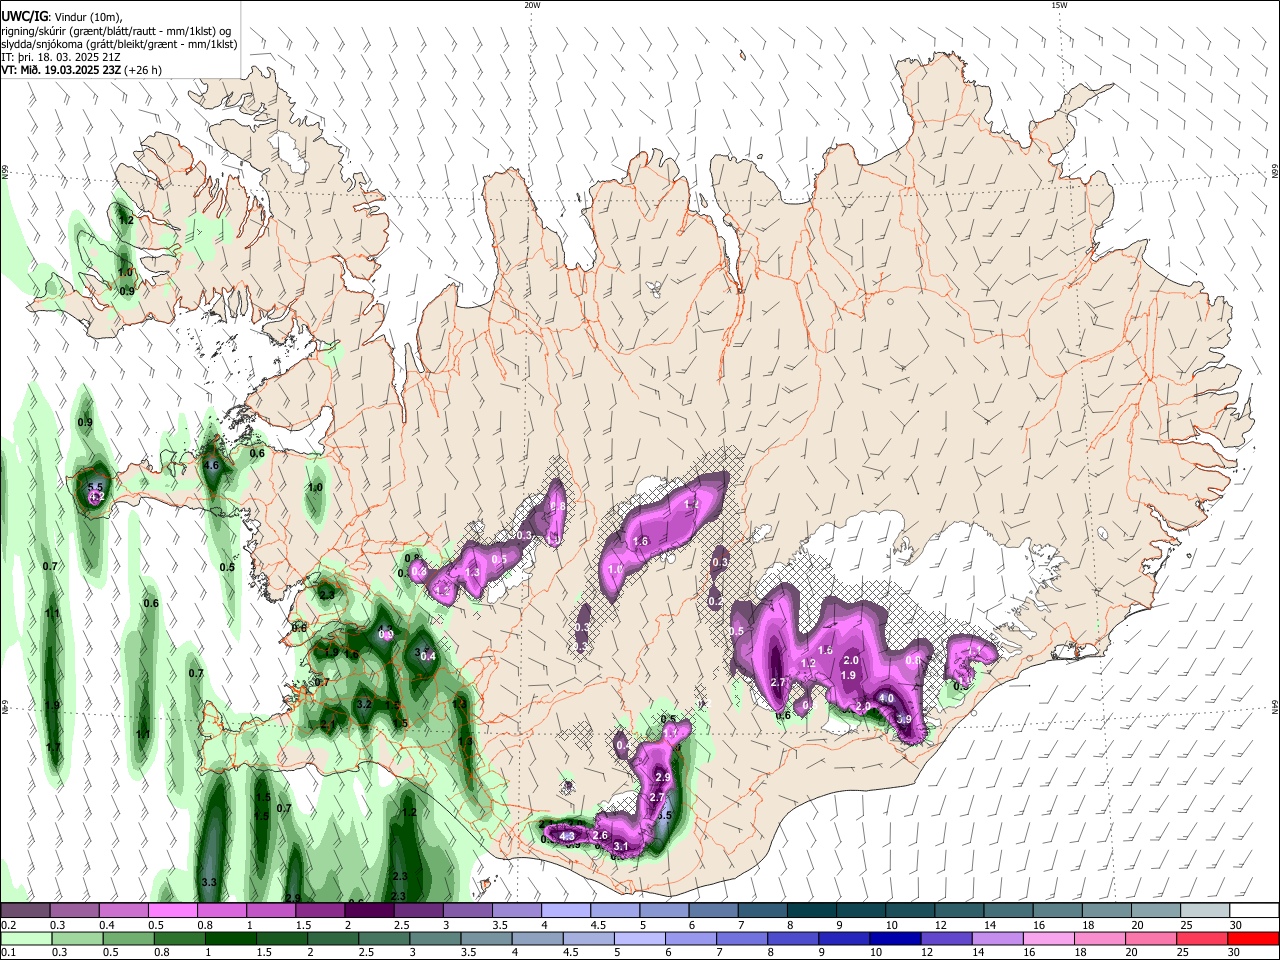Click the 'VT: Mið. 19.03.2025 23Z (+26 h)' line

pos(81,70)
